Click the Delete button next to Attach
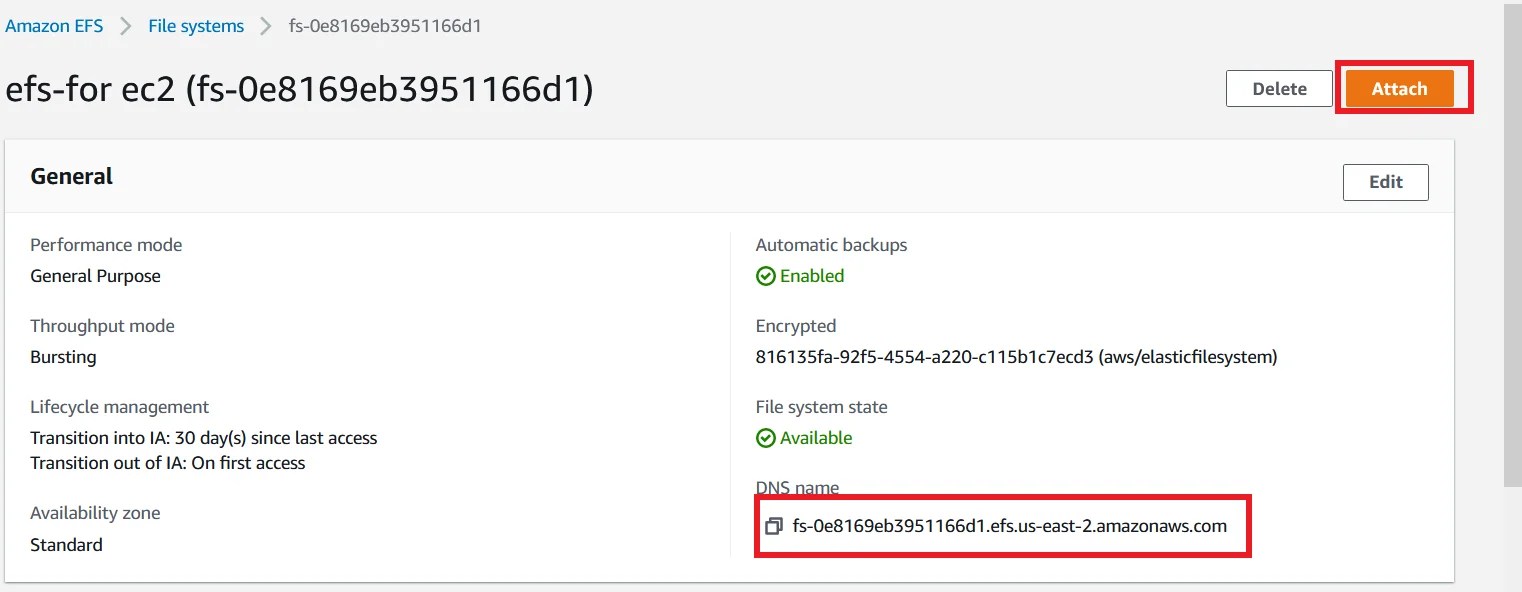Viewport: 1522px width, 592px height. [1278, 88]
